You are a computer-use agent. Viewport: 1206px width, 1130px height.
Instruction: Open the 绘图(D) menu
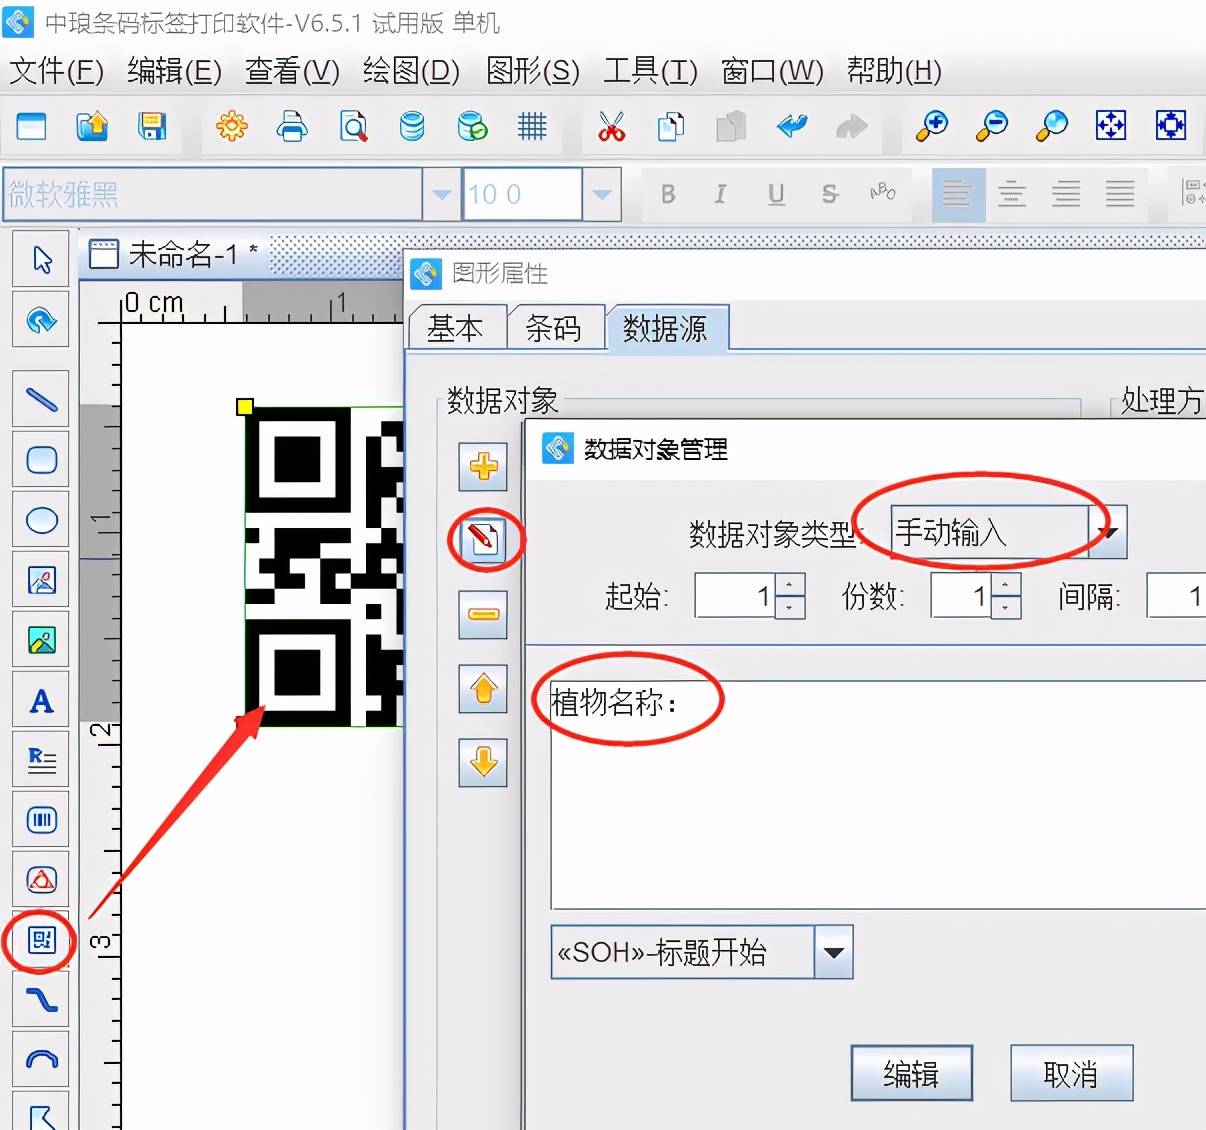point(411,71)
